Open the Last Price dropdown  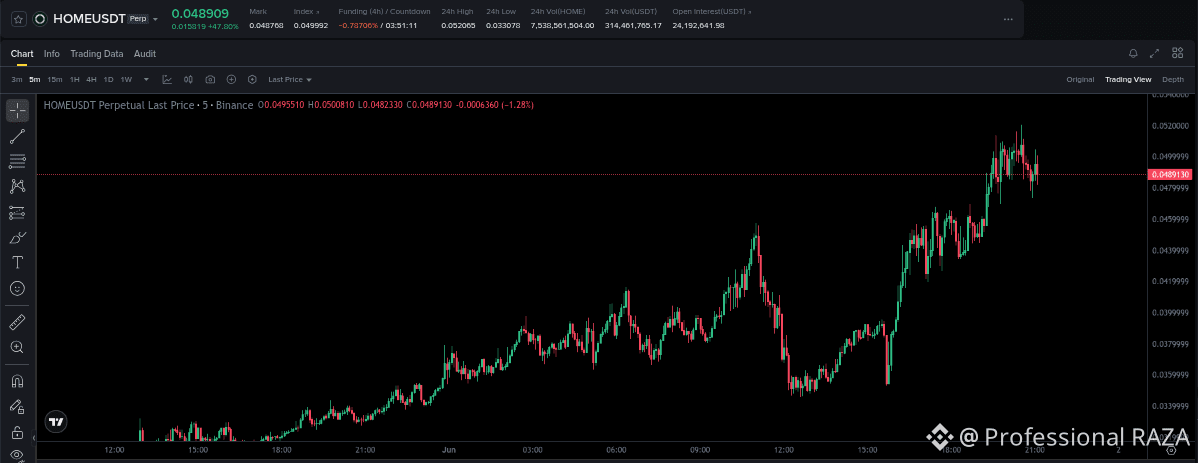click(290, 79)
